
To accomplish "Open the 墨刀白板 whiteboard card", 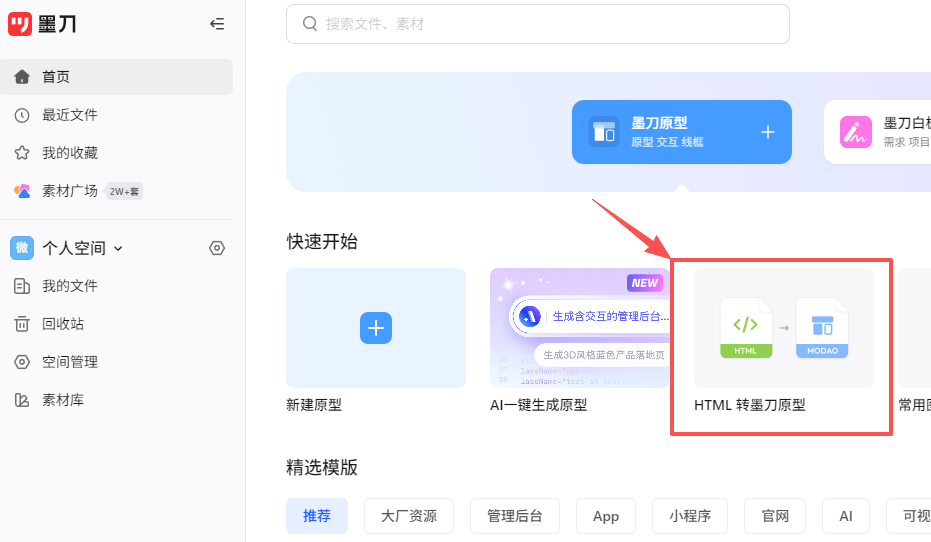I will (x=878, y=132).
